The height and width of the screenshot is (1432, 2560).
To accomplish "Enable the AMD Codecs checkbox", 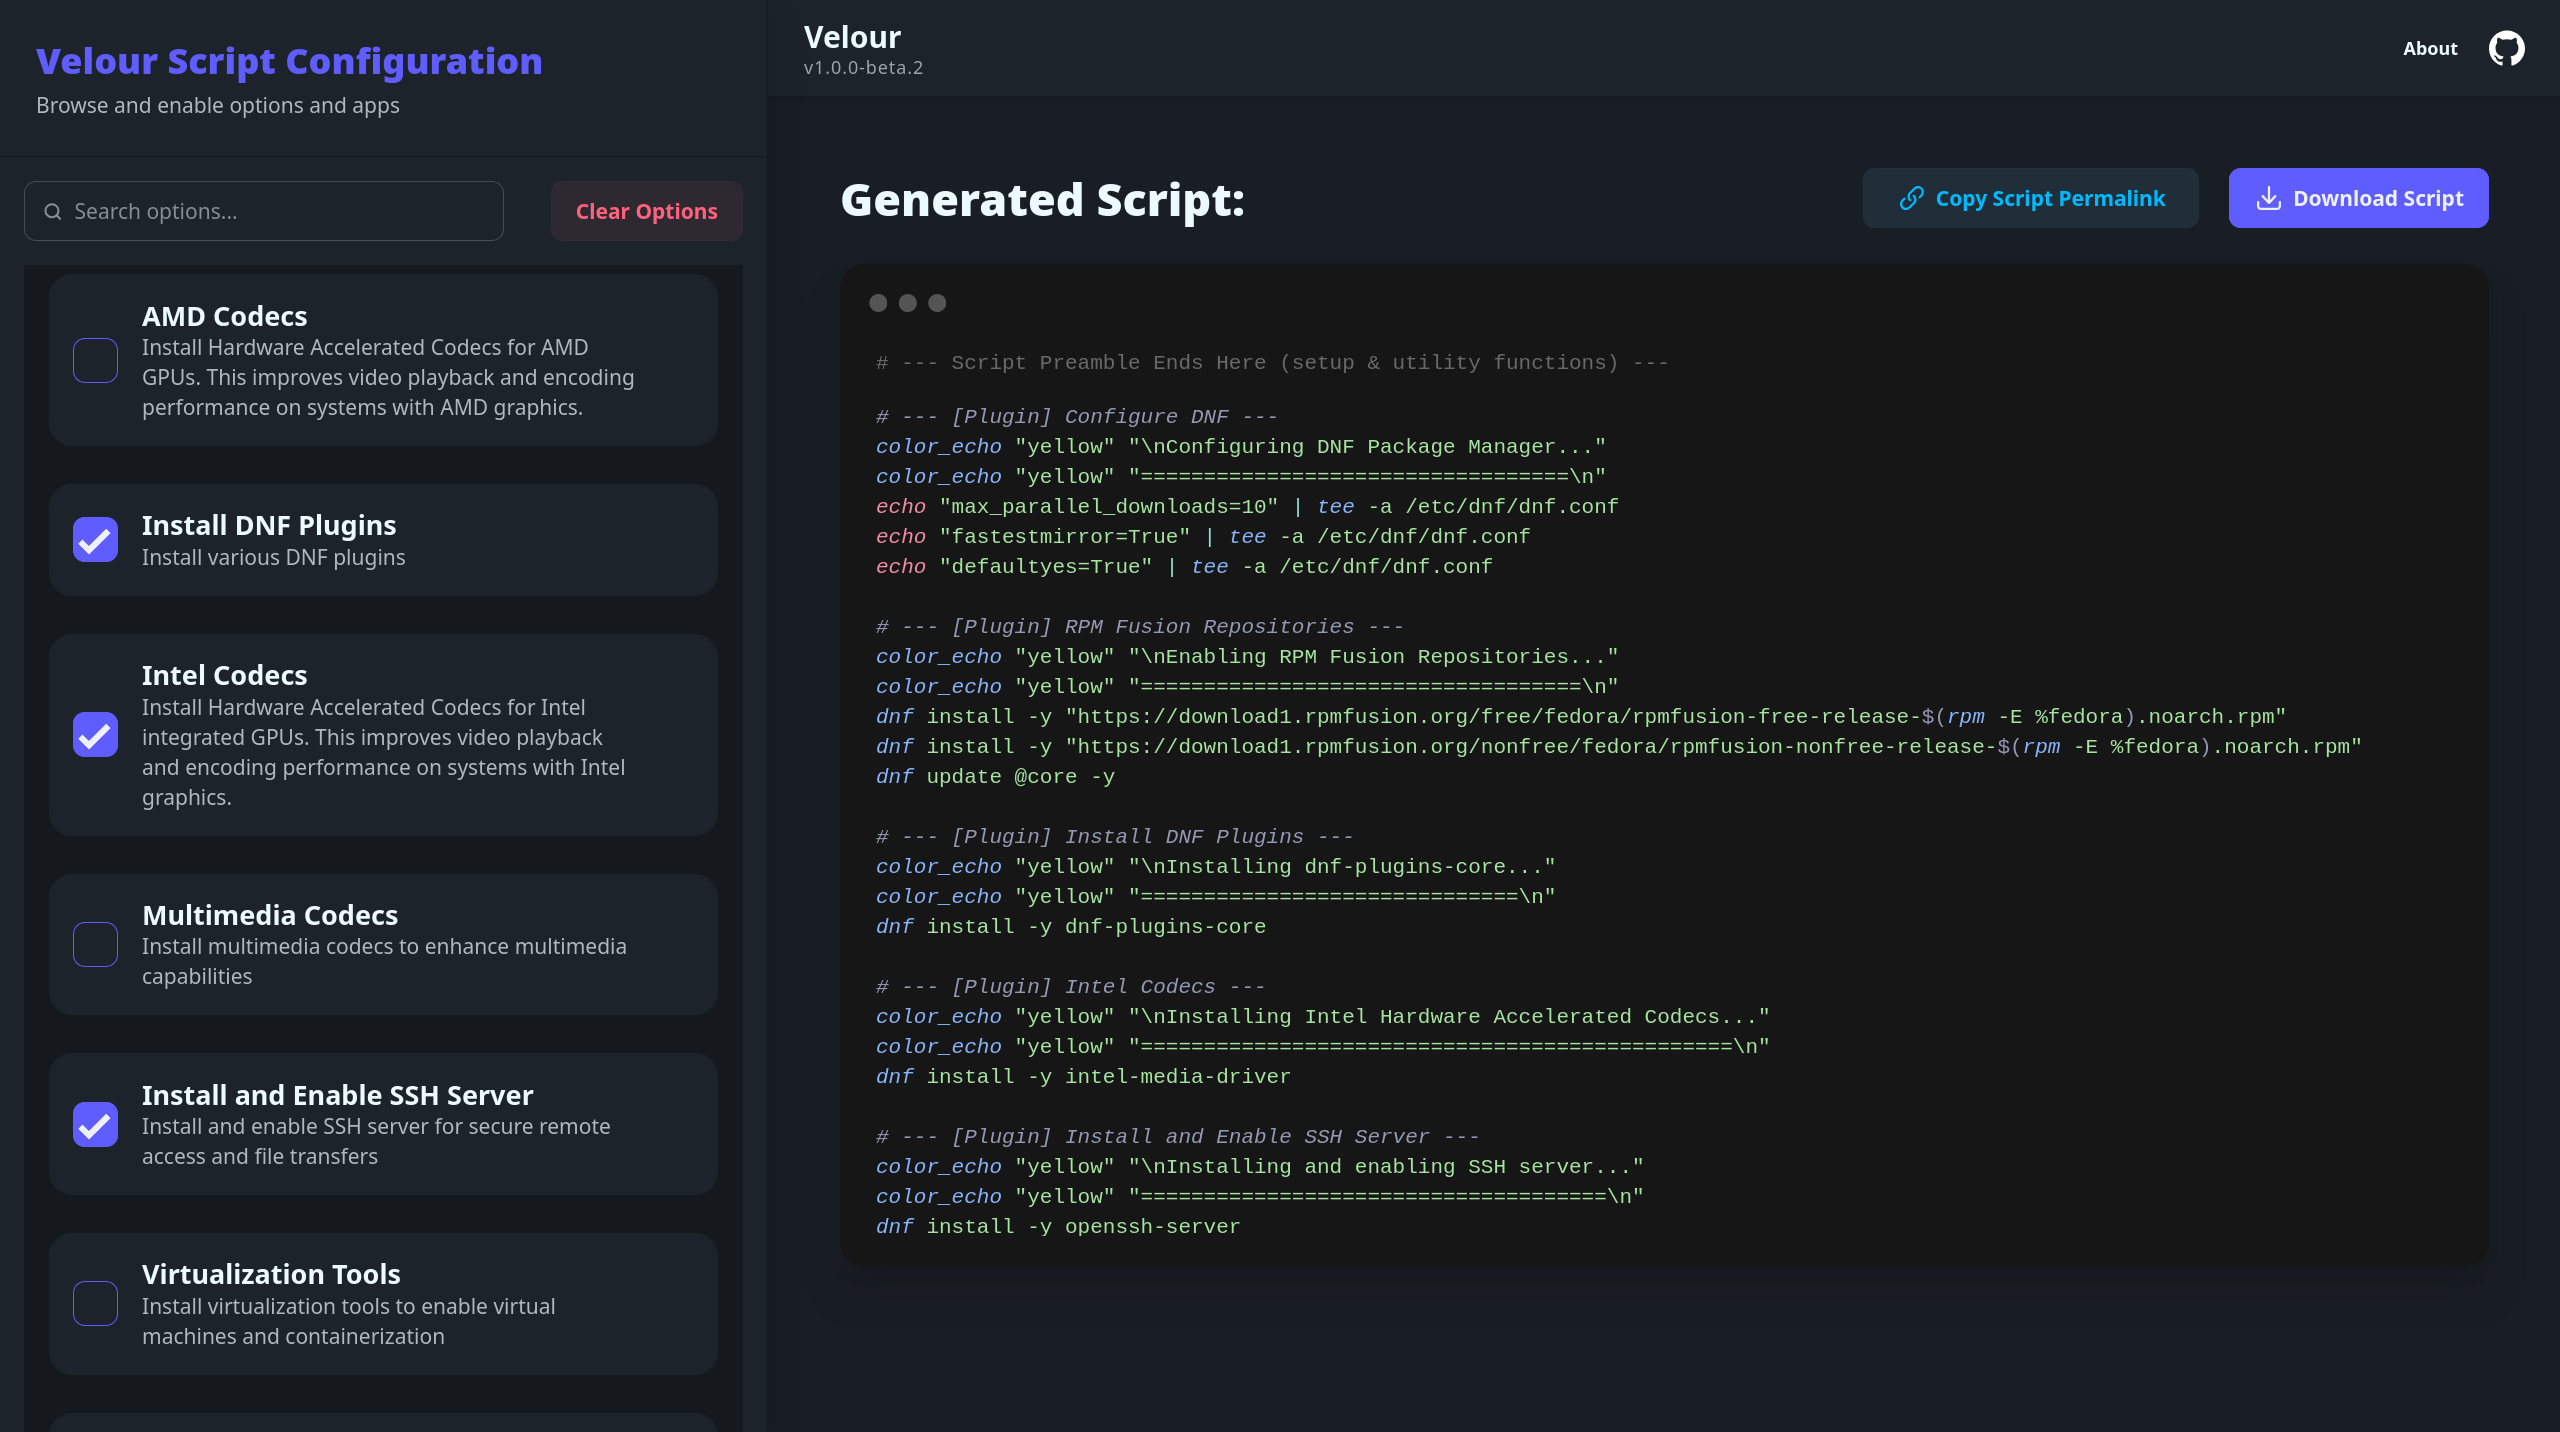I will [x=95, y=360].
